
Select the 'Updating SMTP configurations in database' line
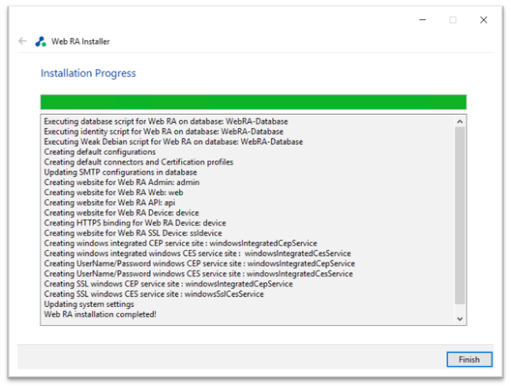tap(120, 172)
